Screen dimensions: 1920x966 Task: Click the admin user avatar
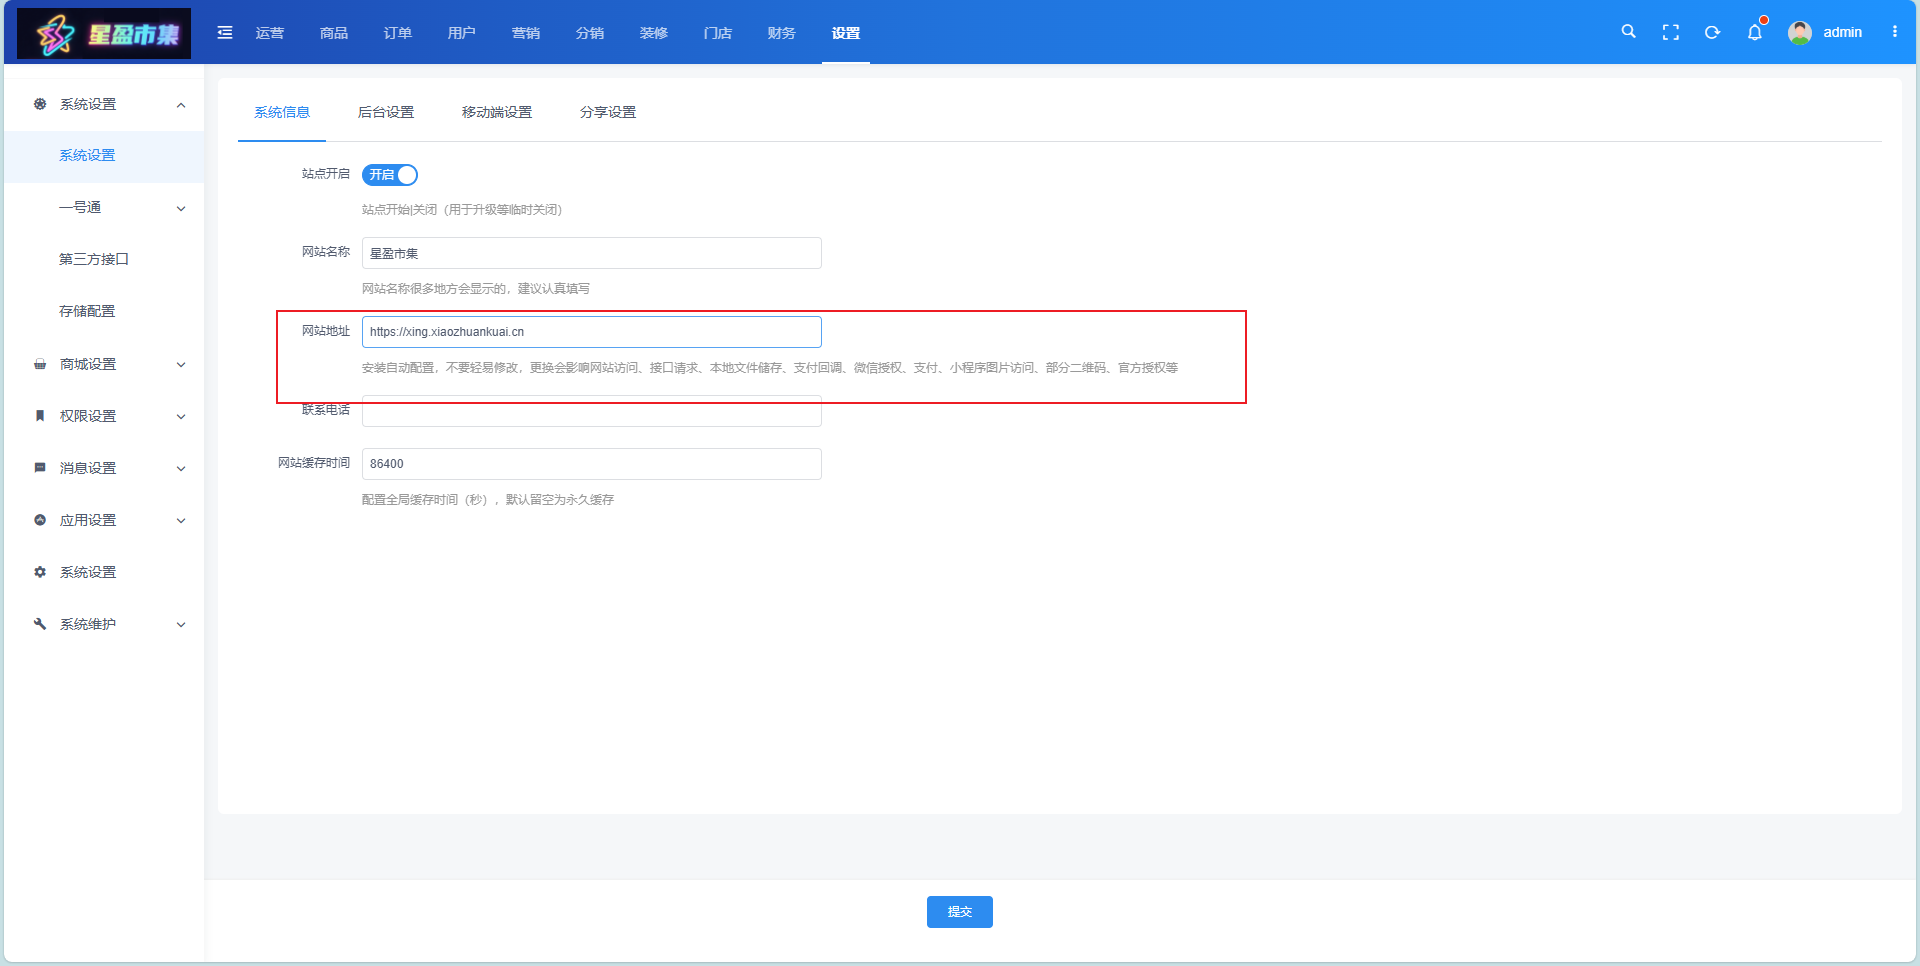click(x=1799, y=32)
